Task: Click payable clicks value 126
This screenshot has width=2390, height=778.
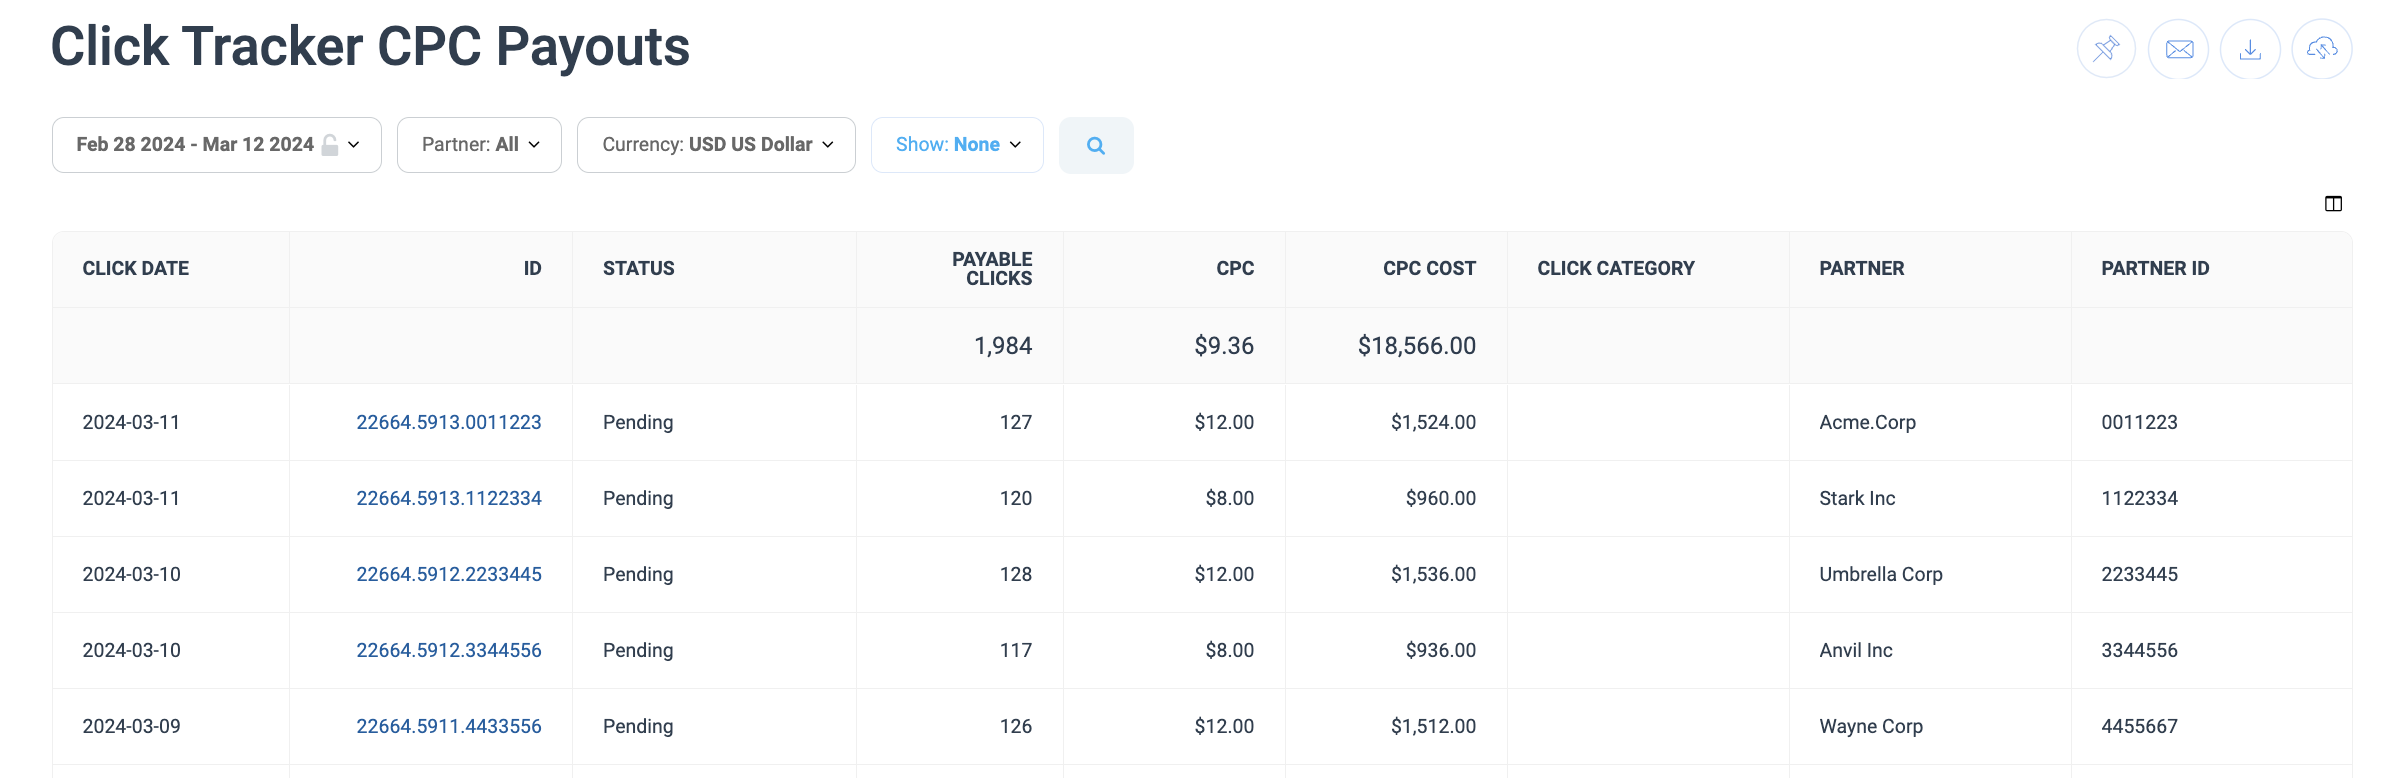Action: click(x=1016, y=726)
